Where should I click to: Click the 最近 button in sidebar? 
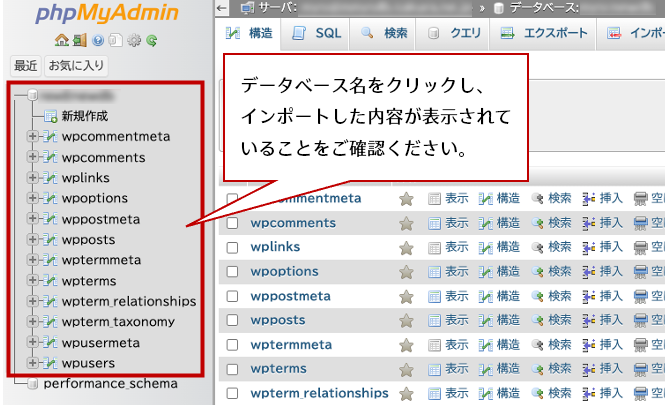point(26,66)
